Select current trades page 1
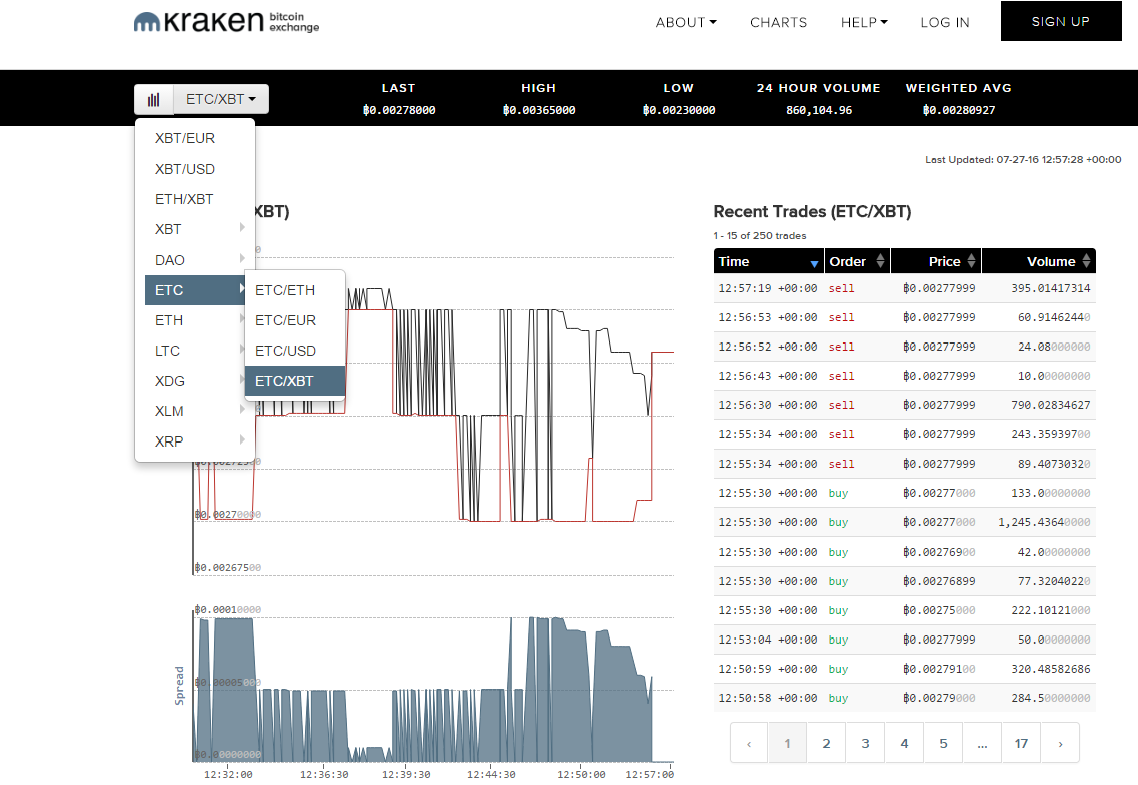This screenshot has width=1138, height=785. pyautogui.click(x=787, y=744)
